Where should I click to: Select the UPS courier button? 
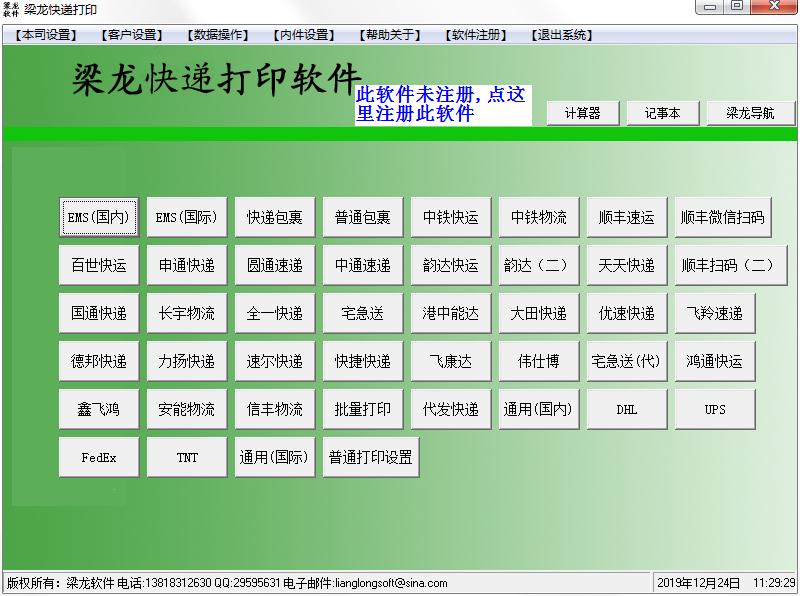(715, 409)
